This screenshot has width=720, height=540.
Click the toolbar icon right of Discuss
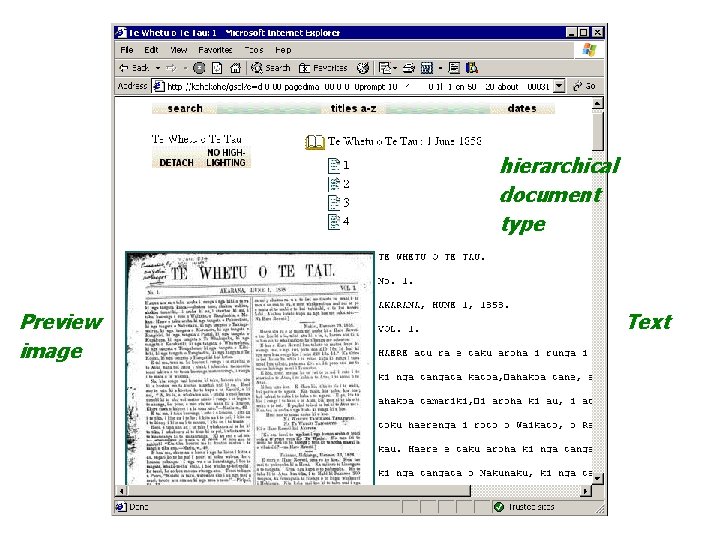pyautogui.click(x=472, y=68)
